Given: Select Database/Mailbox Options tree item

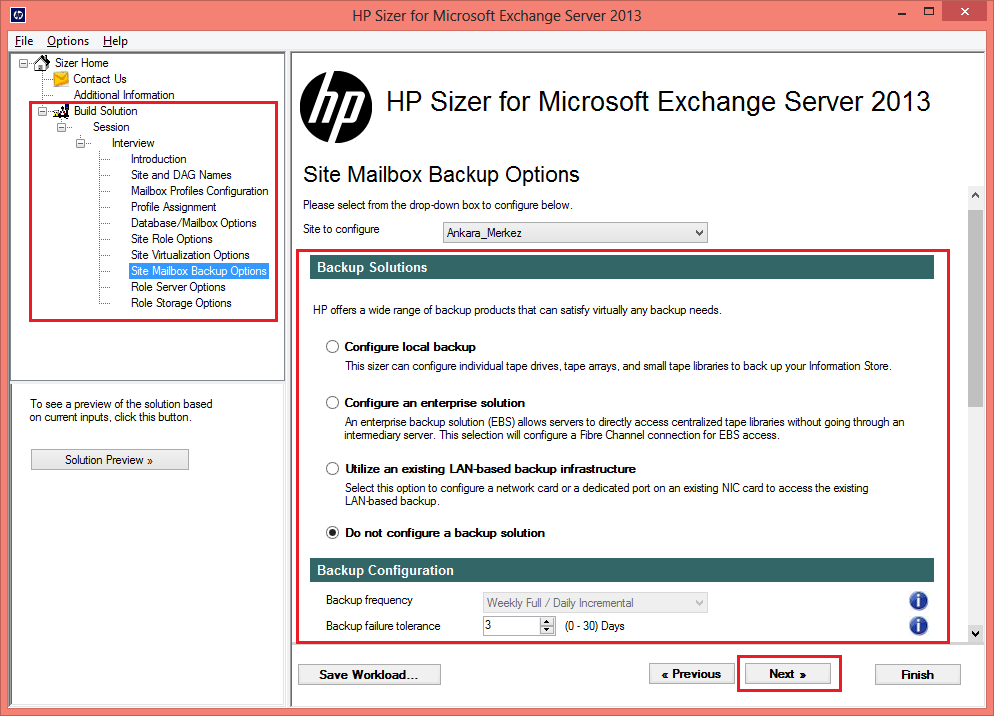Looking at the screenshot, I should 194,223.
